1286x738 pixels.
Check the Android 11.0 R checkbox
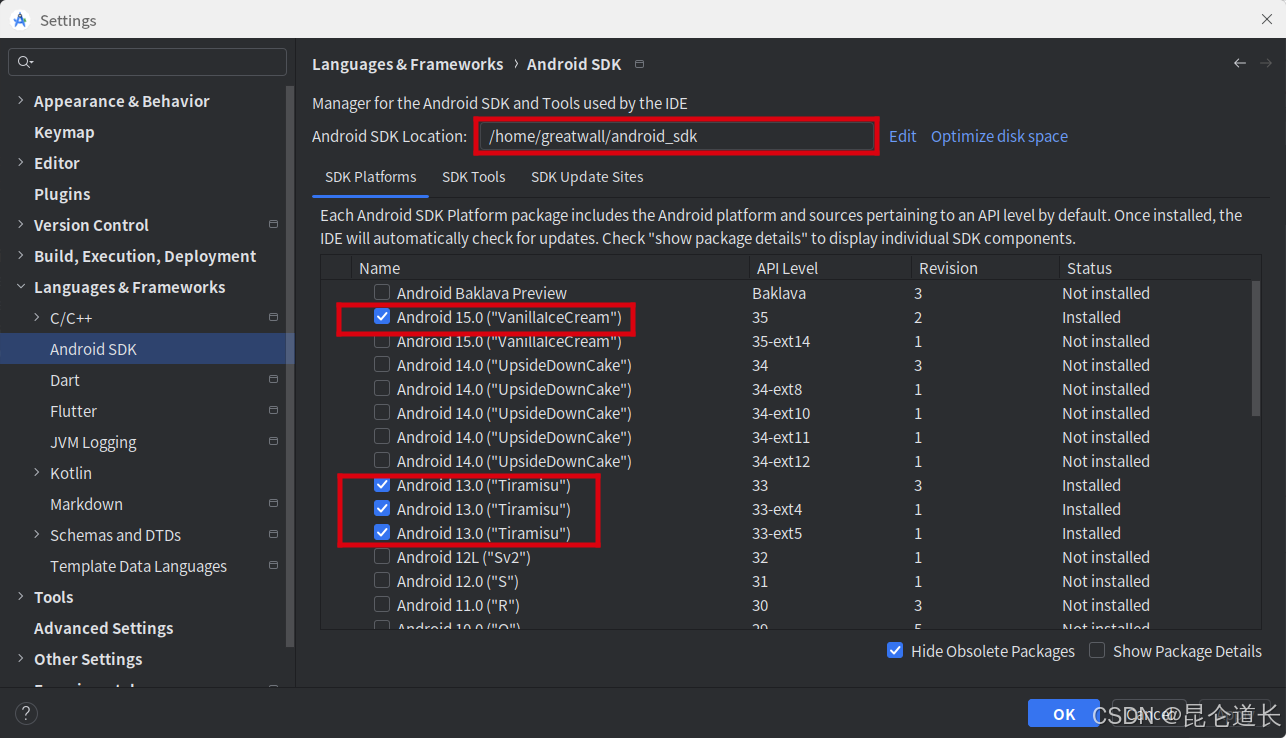tap(382, 605)
